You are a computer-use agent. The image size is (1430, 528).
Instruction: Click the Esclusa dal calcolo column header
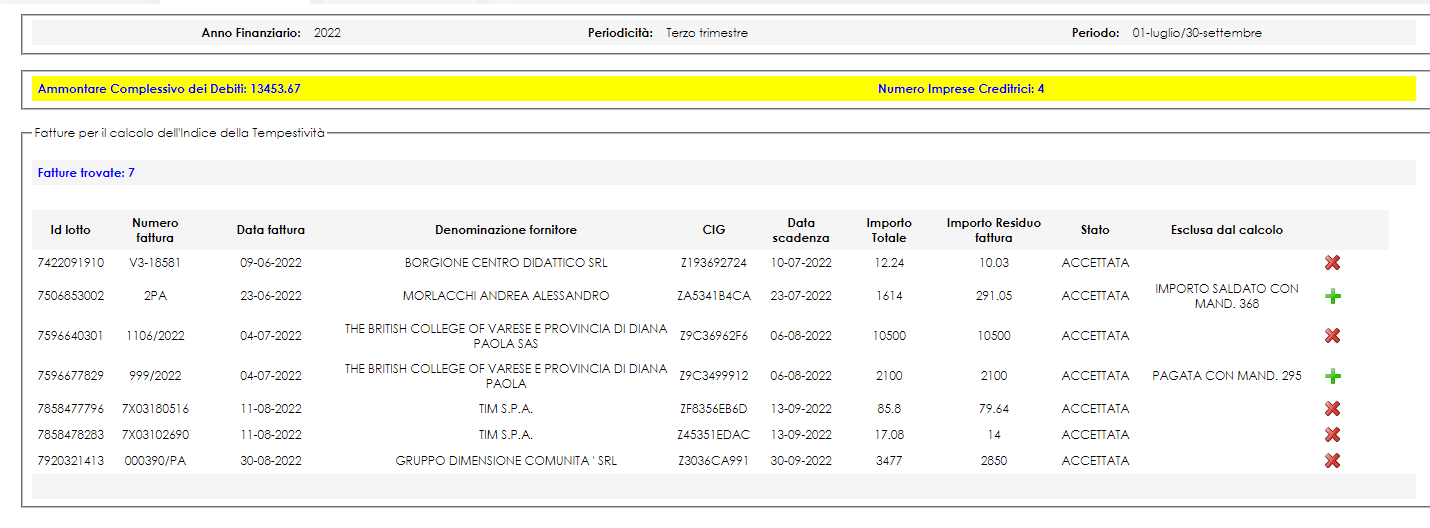(1226, 230)
